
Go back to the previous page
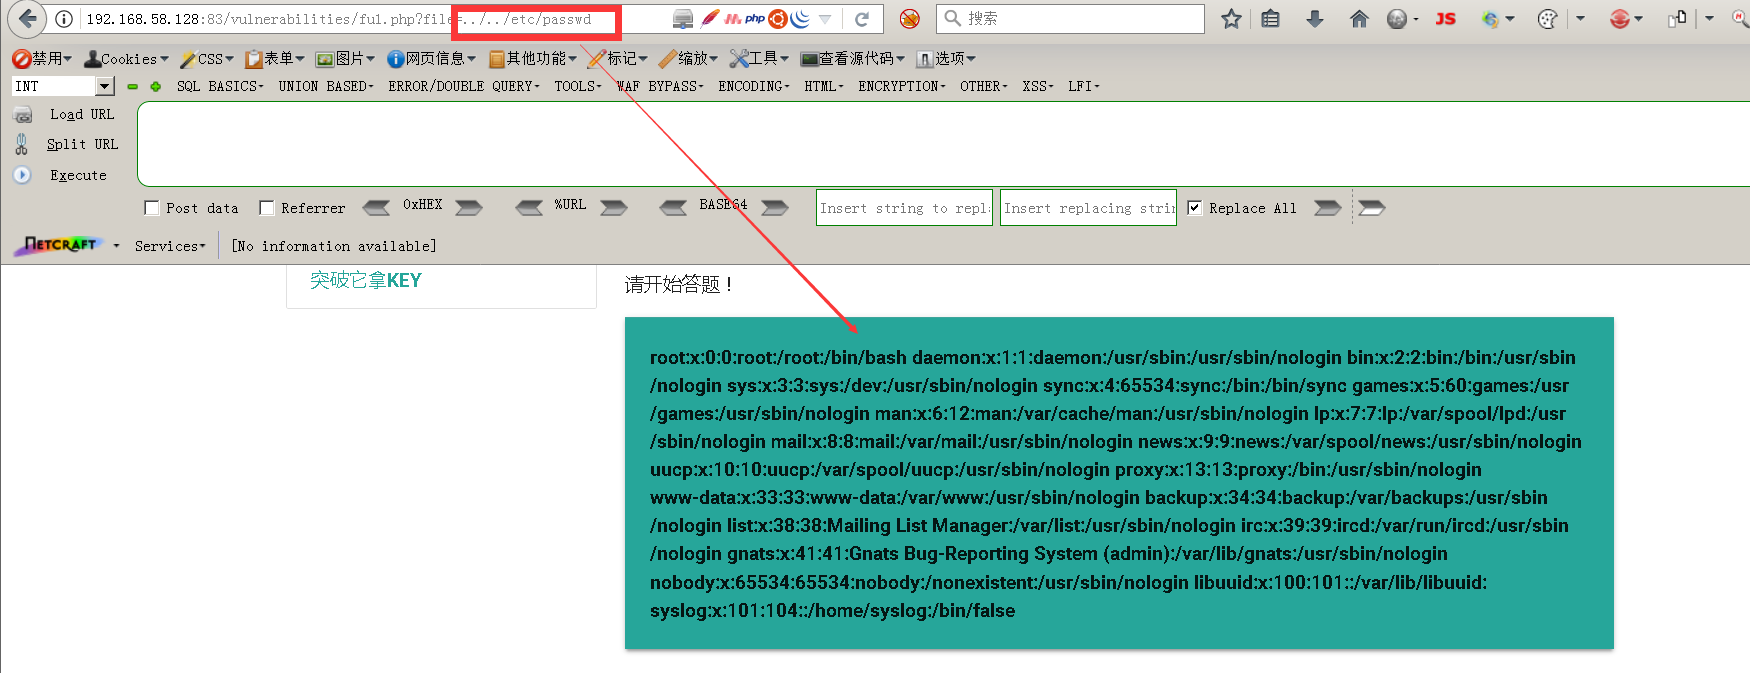tap(27, 18)
